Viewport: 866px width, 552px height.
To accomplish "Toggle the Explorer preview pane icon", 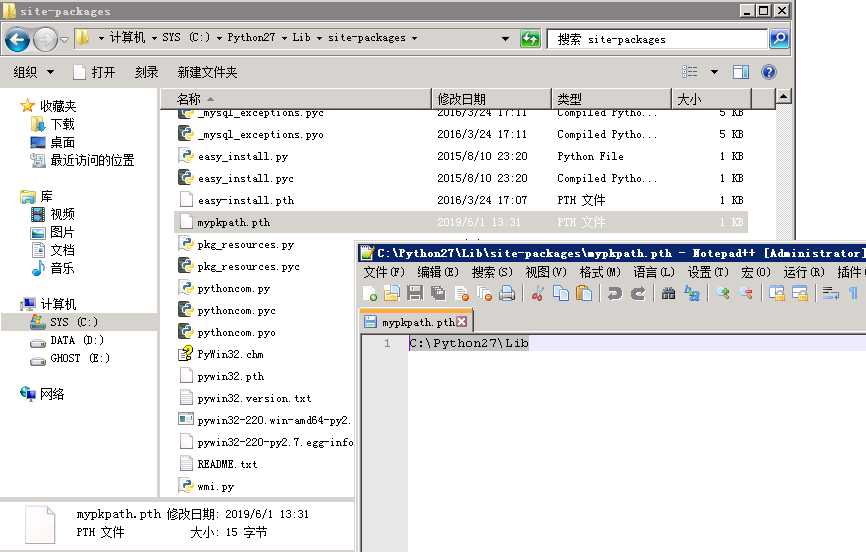I will pyautogui.click(x=741, y=72).
